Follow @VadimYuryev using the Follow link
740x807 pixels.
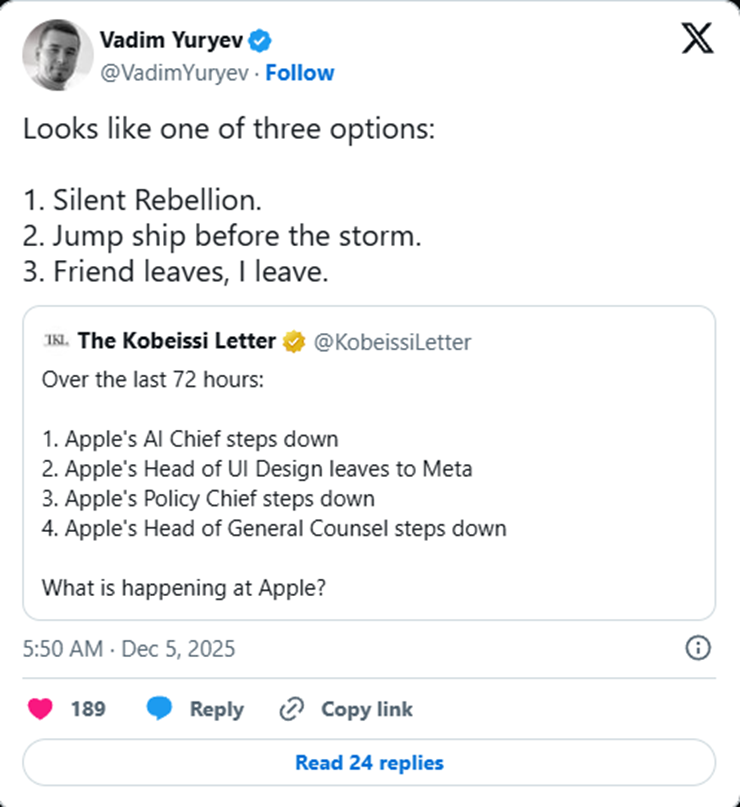[x=301, y=72]
